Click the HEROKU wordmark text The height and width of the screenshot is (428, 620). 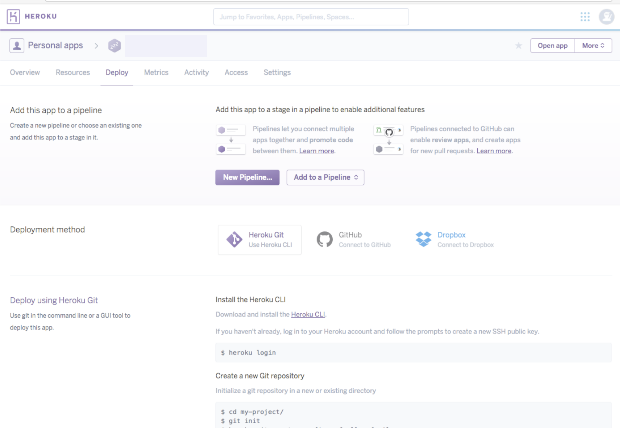(x=41, y=17)
